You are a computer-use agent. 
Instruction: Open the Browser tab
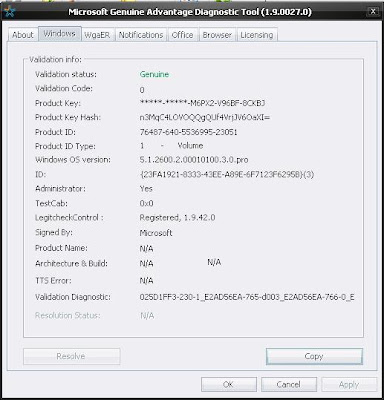click(217, 35)
